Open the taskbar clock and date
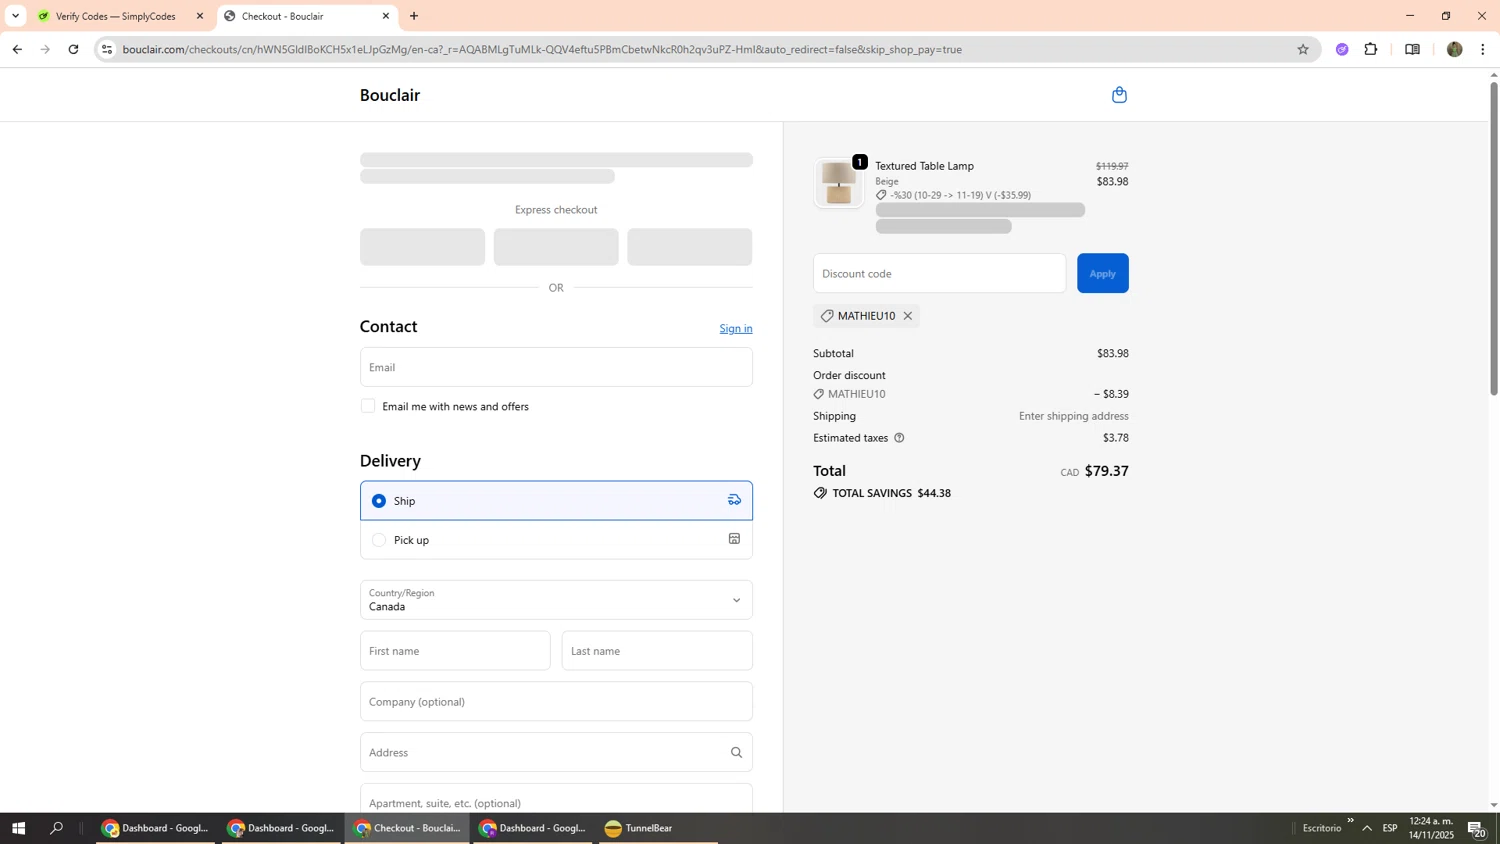The image size is (1500, 844). [x=1431, y=828]
